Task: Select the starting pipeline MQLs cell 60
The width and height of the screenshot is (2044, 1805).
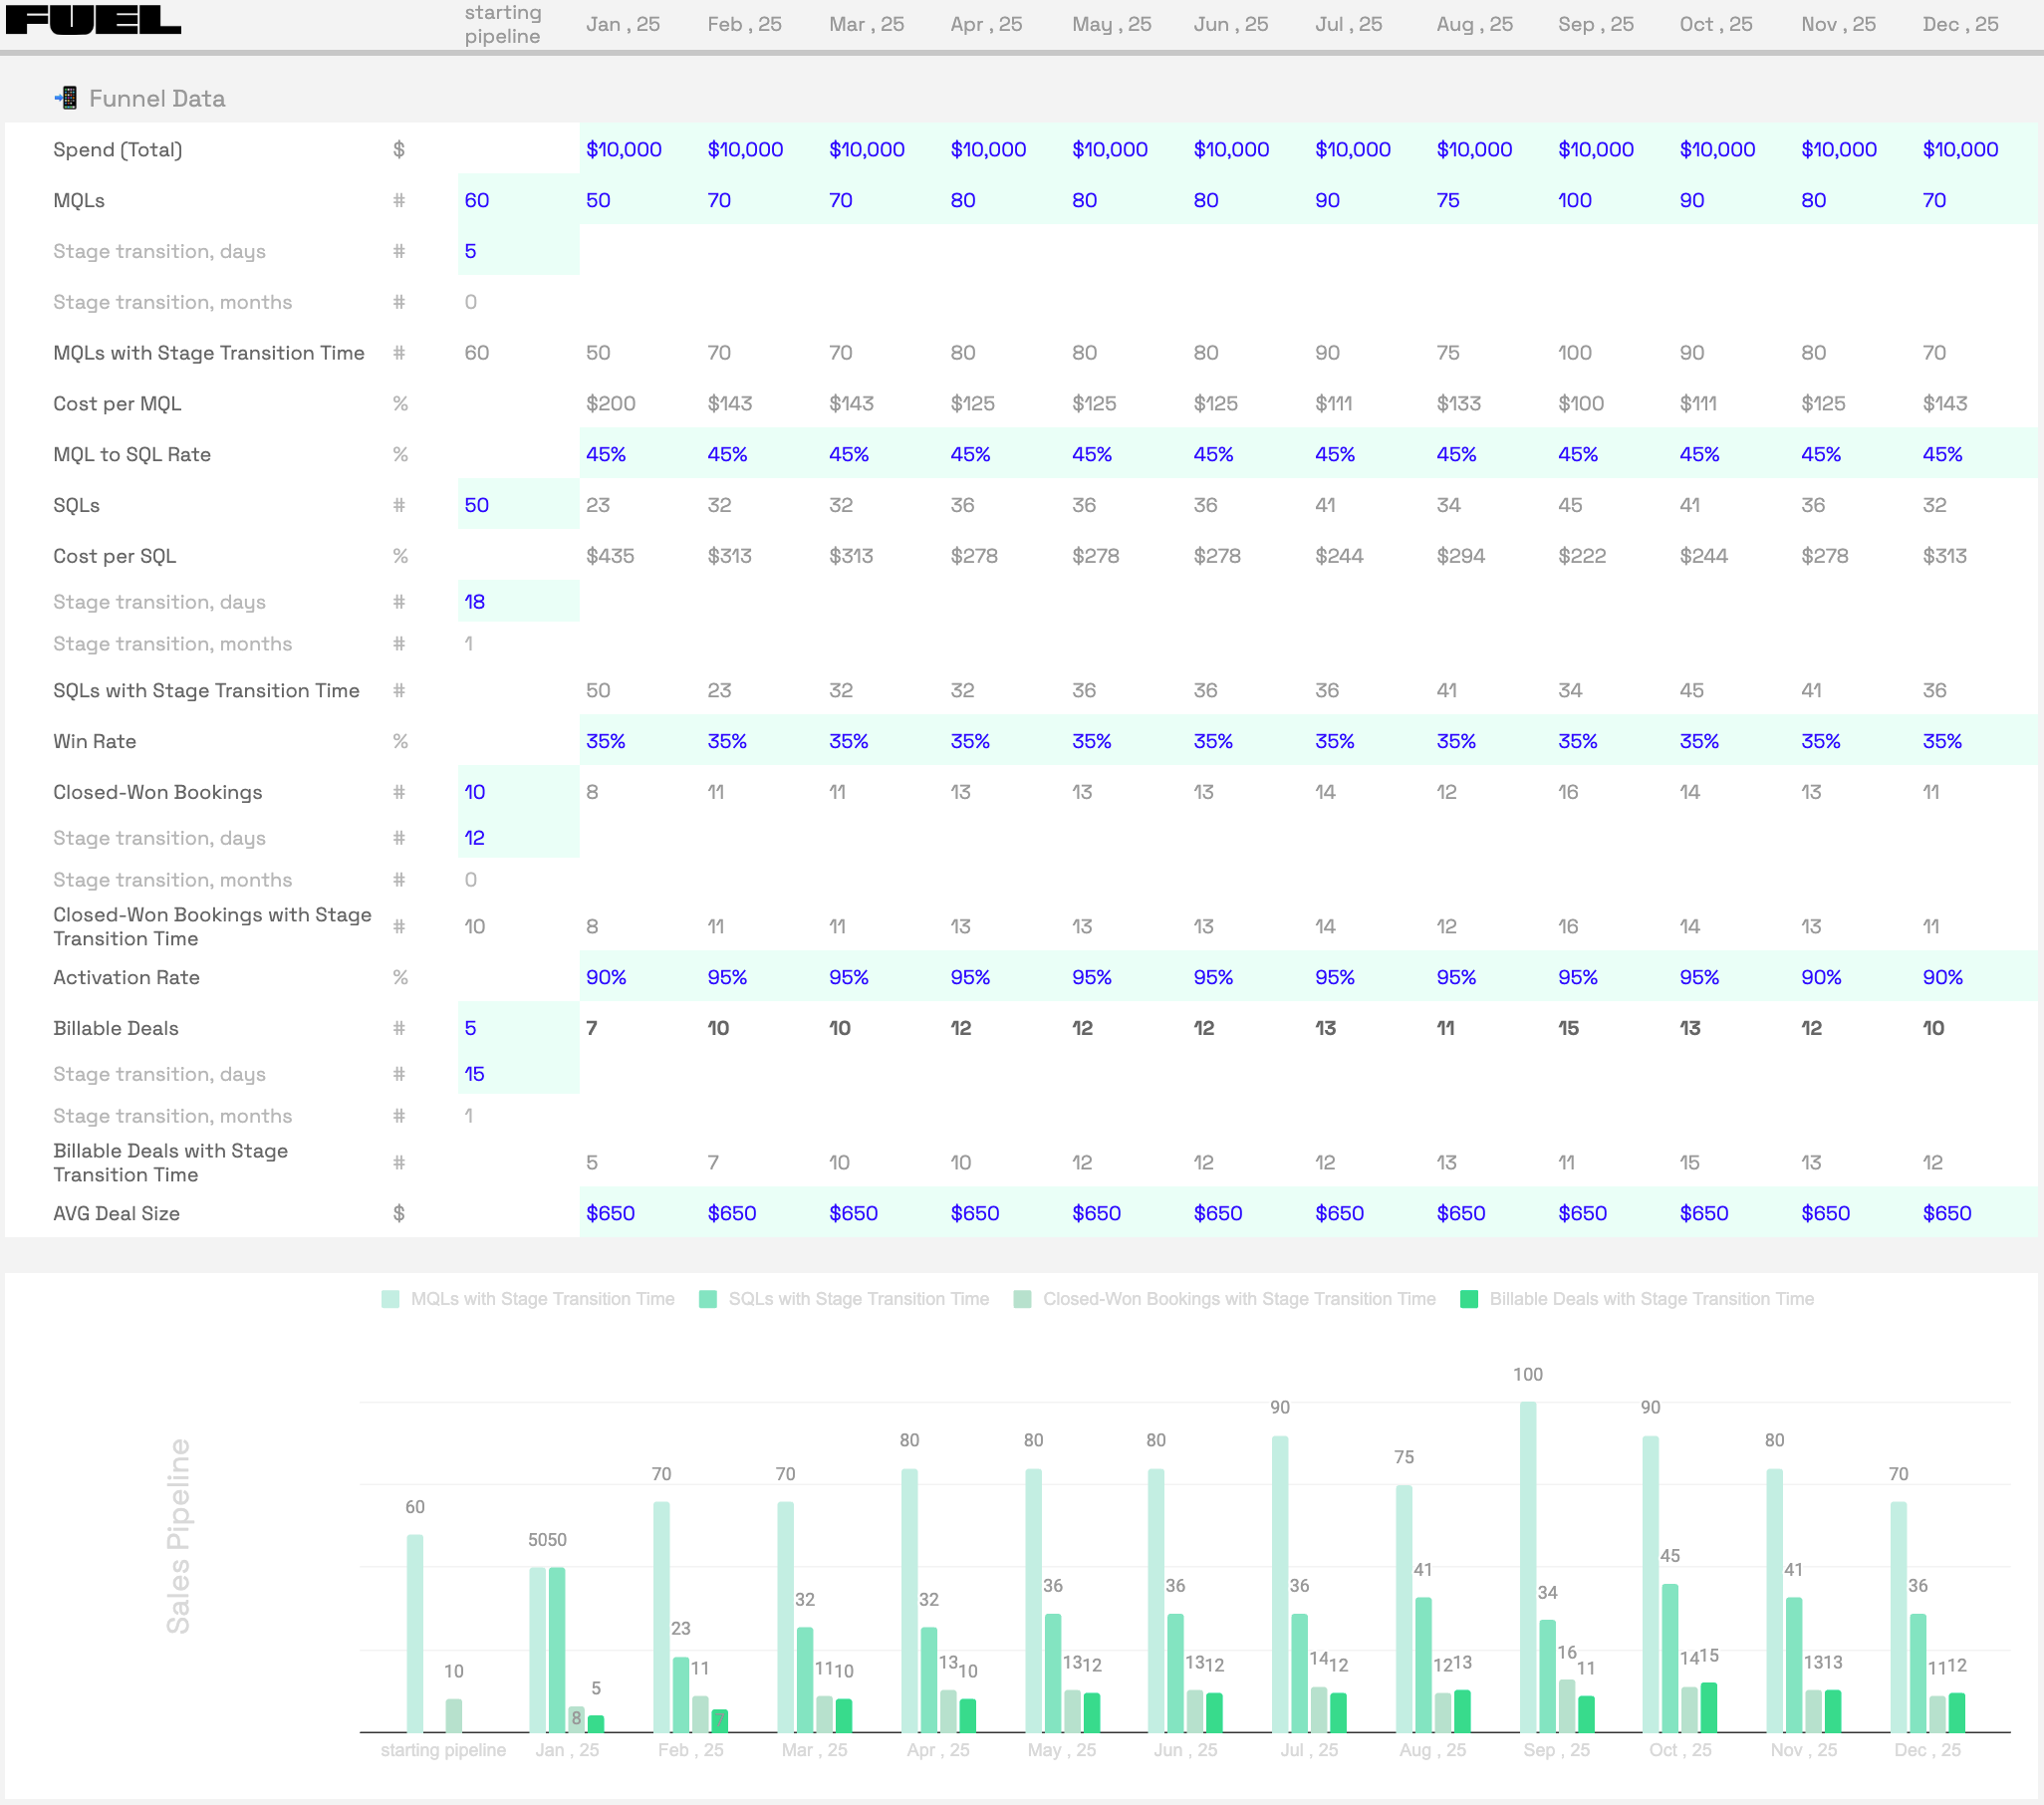Action: (477, 200)
